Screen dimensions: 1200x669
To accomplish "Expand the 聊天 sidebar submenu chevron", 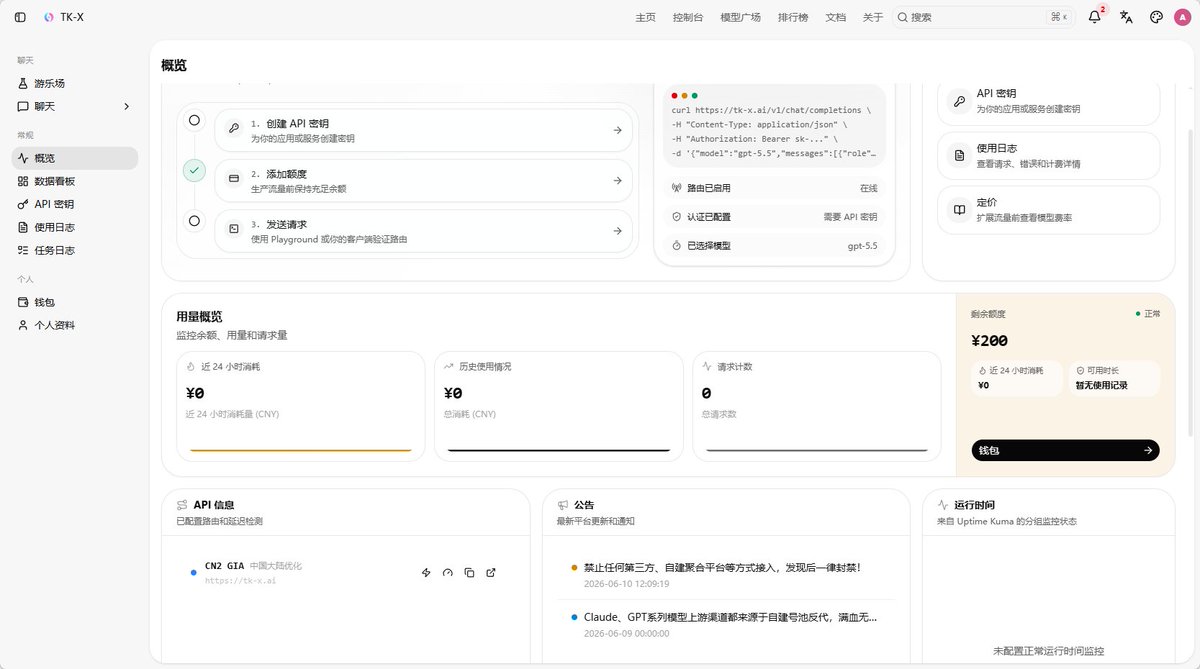I will 126,106.
